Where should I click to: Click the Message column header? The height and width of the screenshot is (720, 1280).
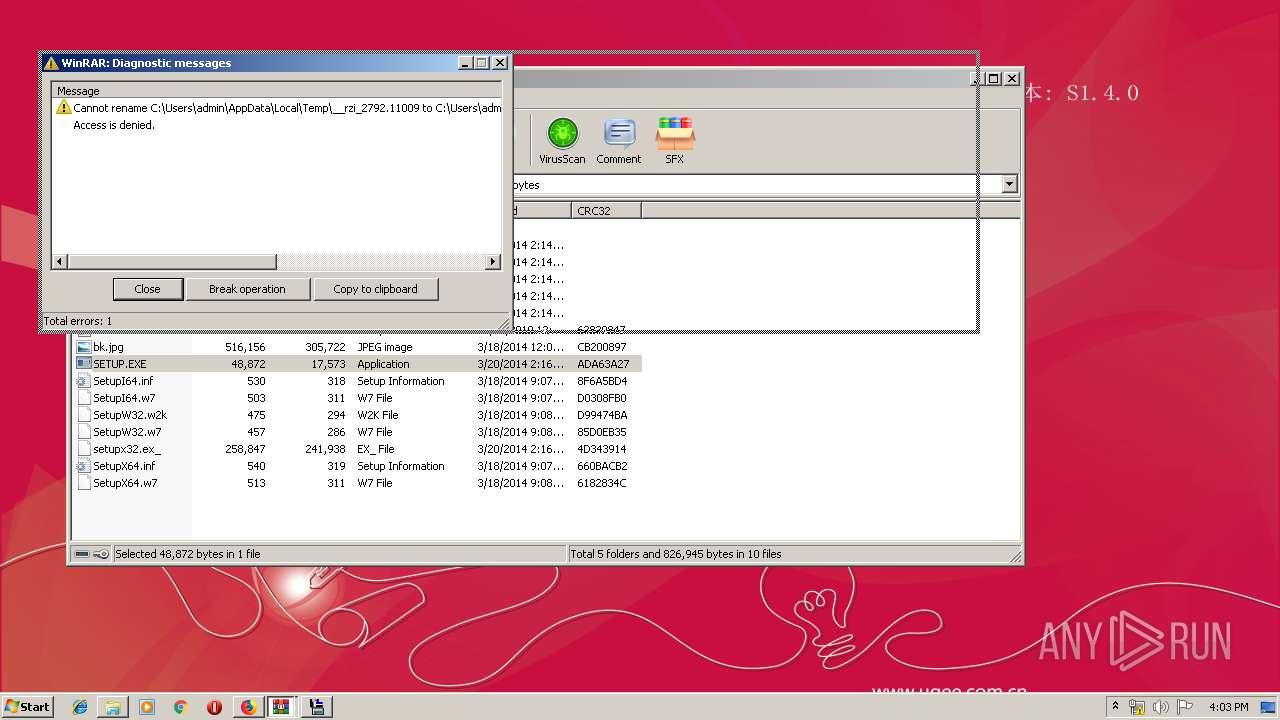pyautogui.click(x=277, y=91)
